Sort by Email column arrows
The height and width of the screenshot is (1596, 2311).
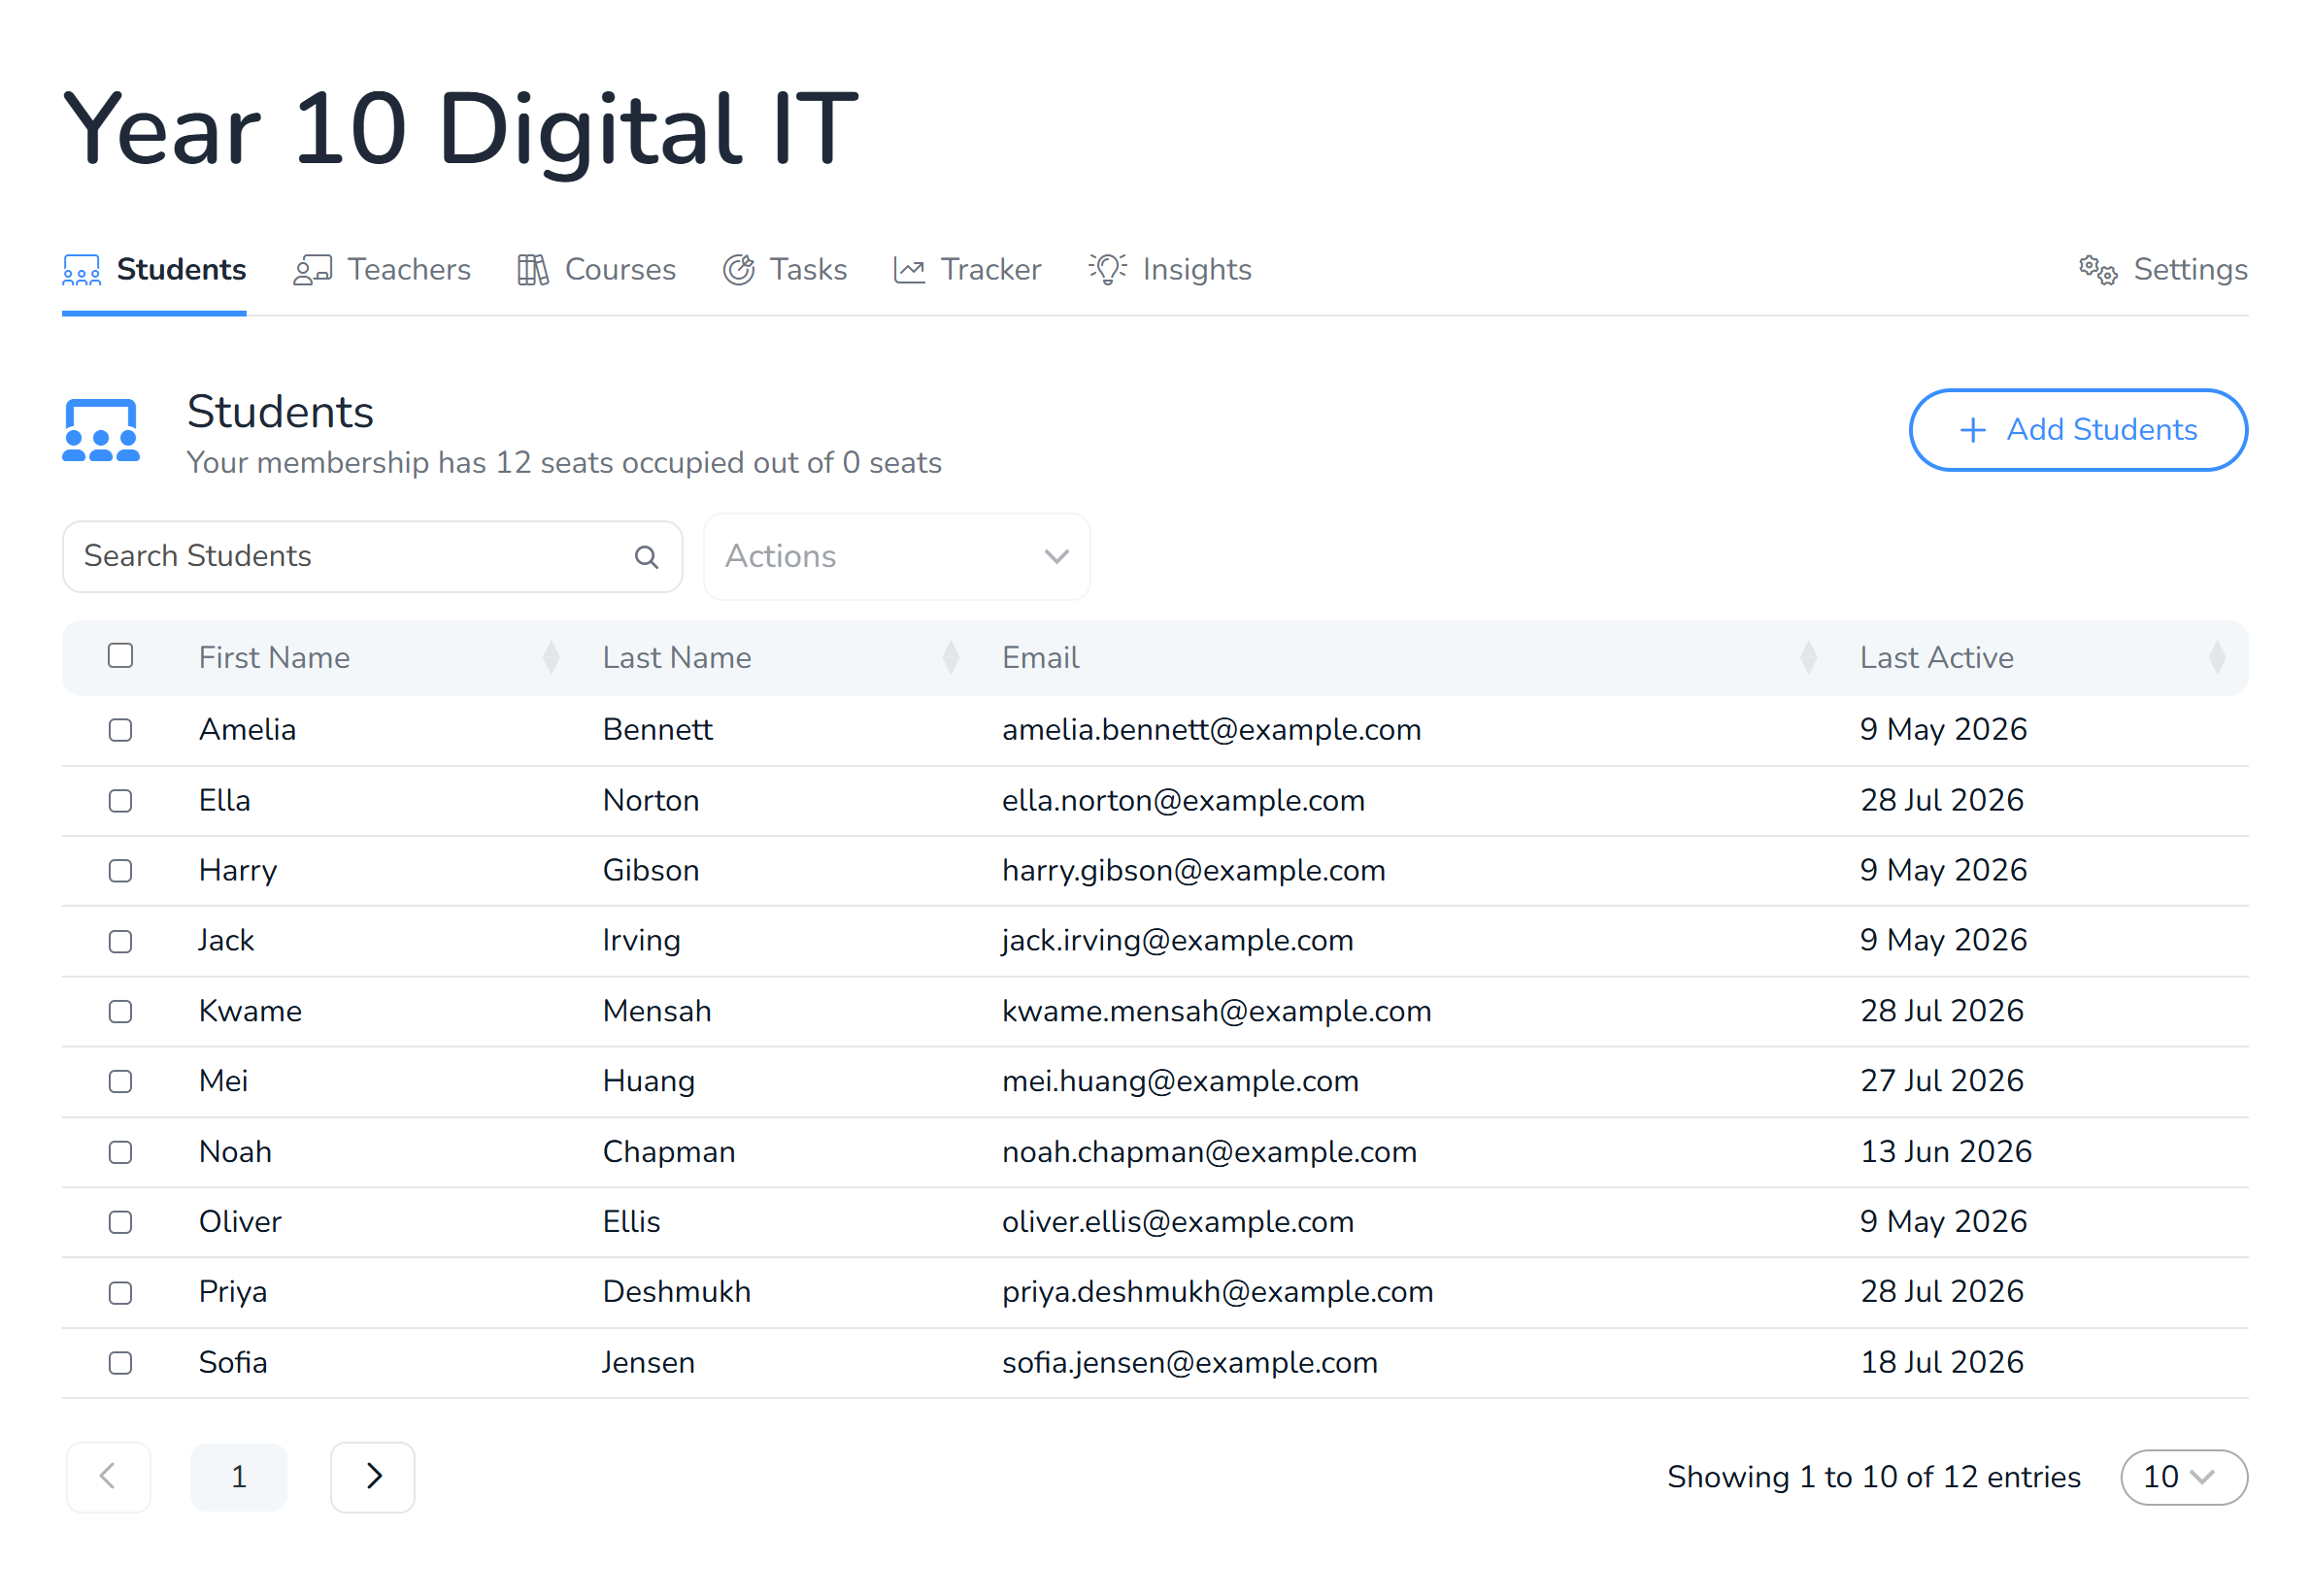coord(1808,658)
